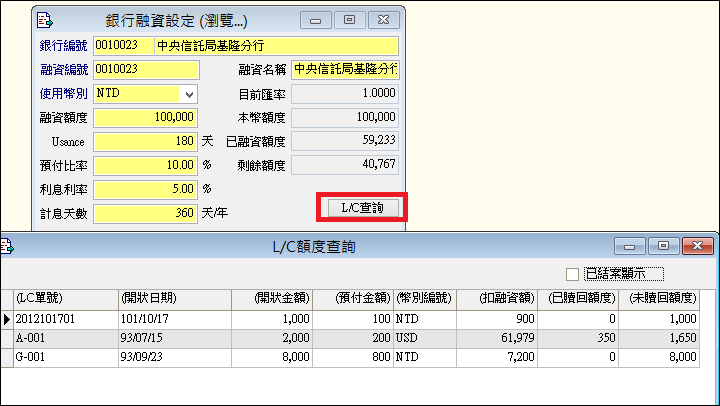720x406 pixels.
Task: Click the Usance days field
Action: click(146, 142)
